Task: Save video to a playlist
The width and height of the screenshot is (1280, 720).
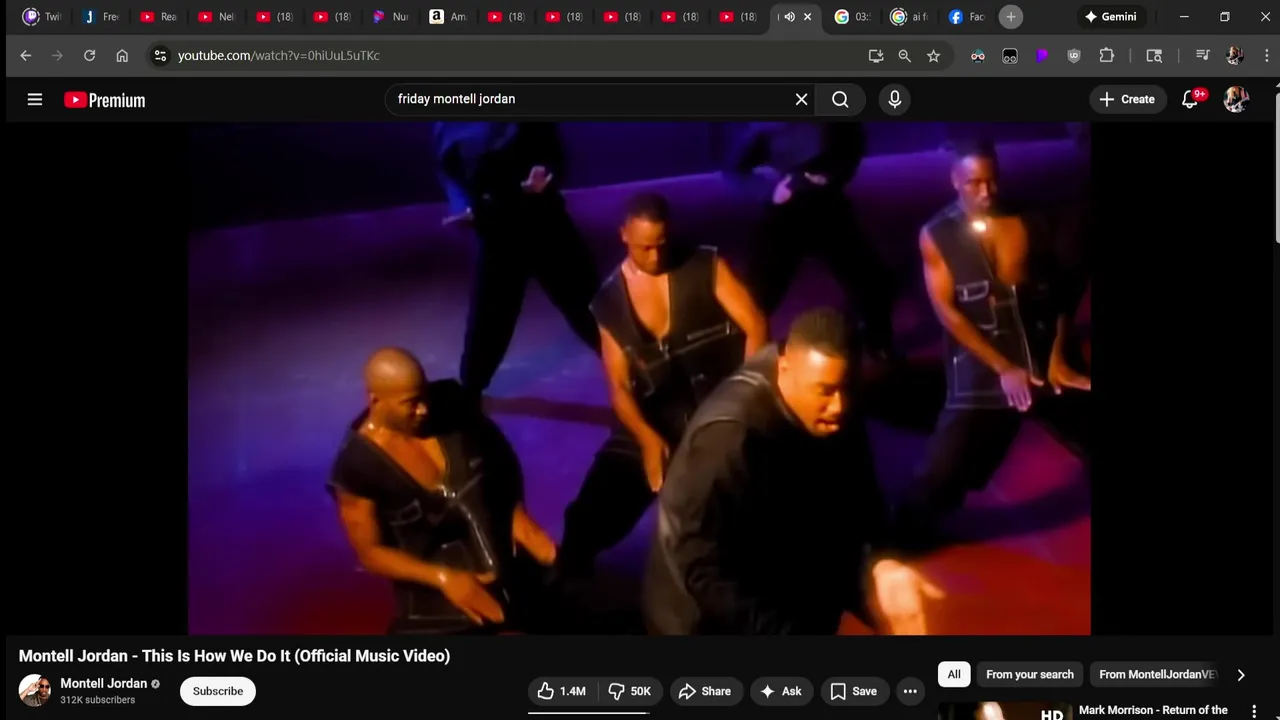Action: click(x=854, y=691)
